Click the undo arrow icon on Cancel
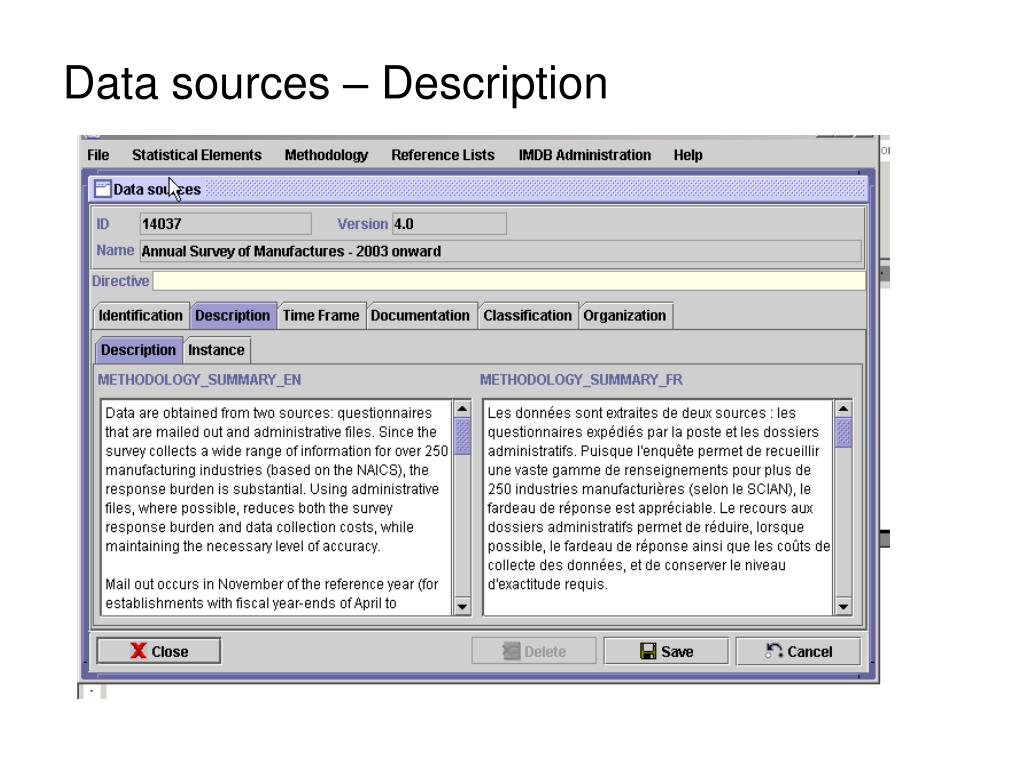Image resolution: width=1024 pixels, height=768 pixels. click(x=774, y=650)
